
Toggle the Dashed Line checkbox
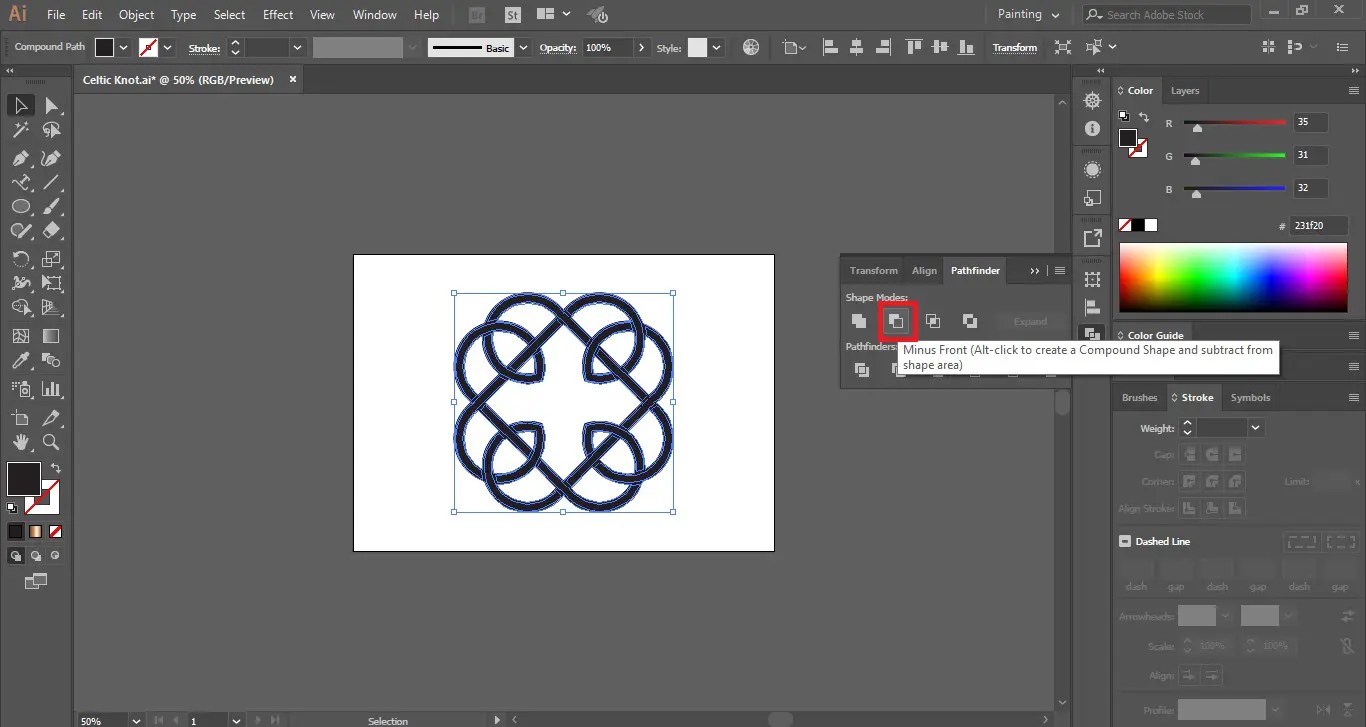point(1125,541)
